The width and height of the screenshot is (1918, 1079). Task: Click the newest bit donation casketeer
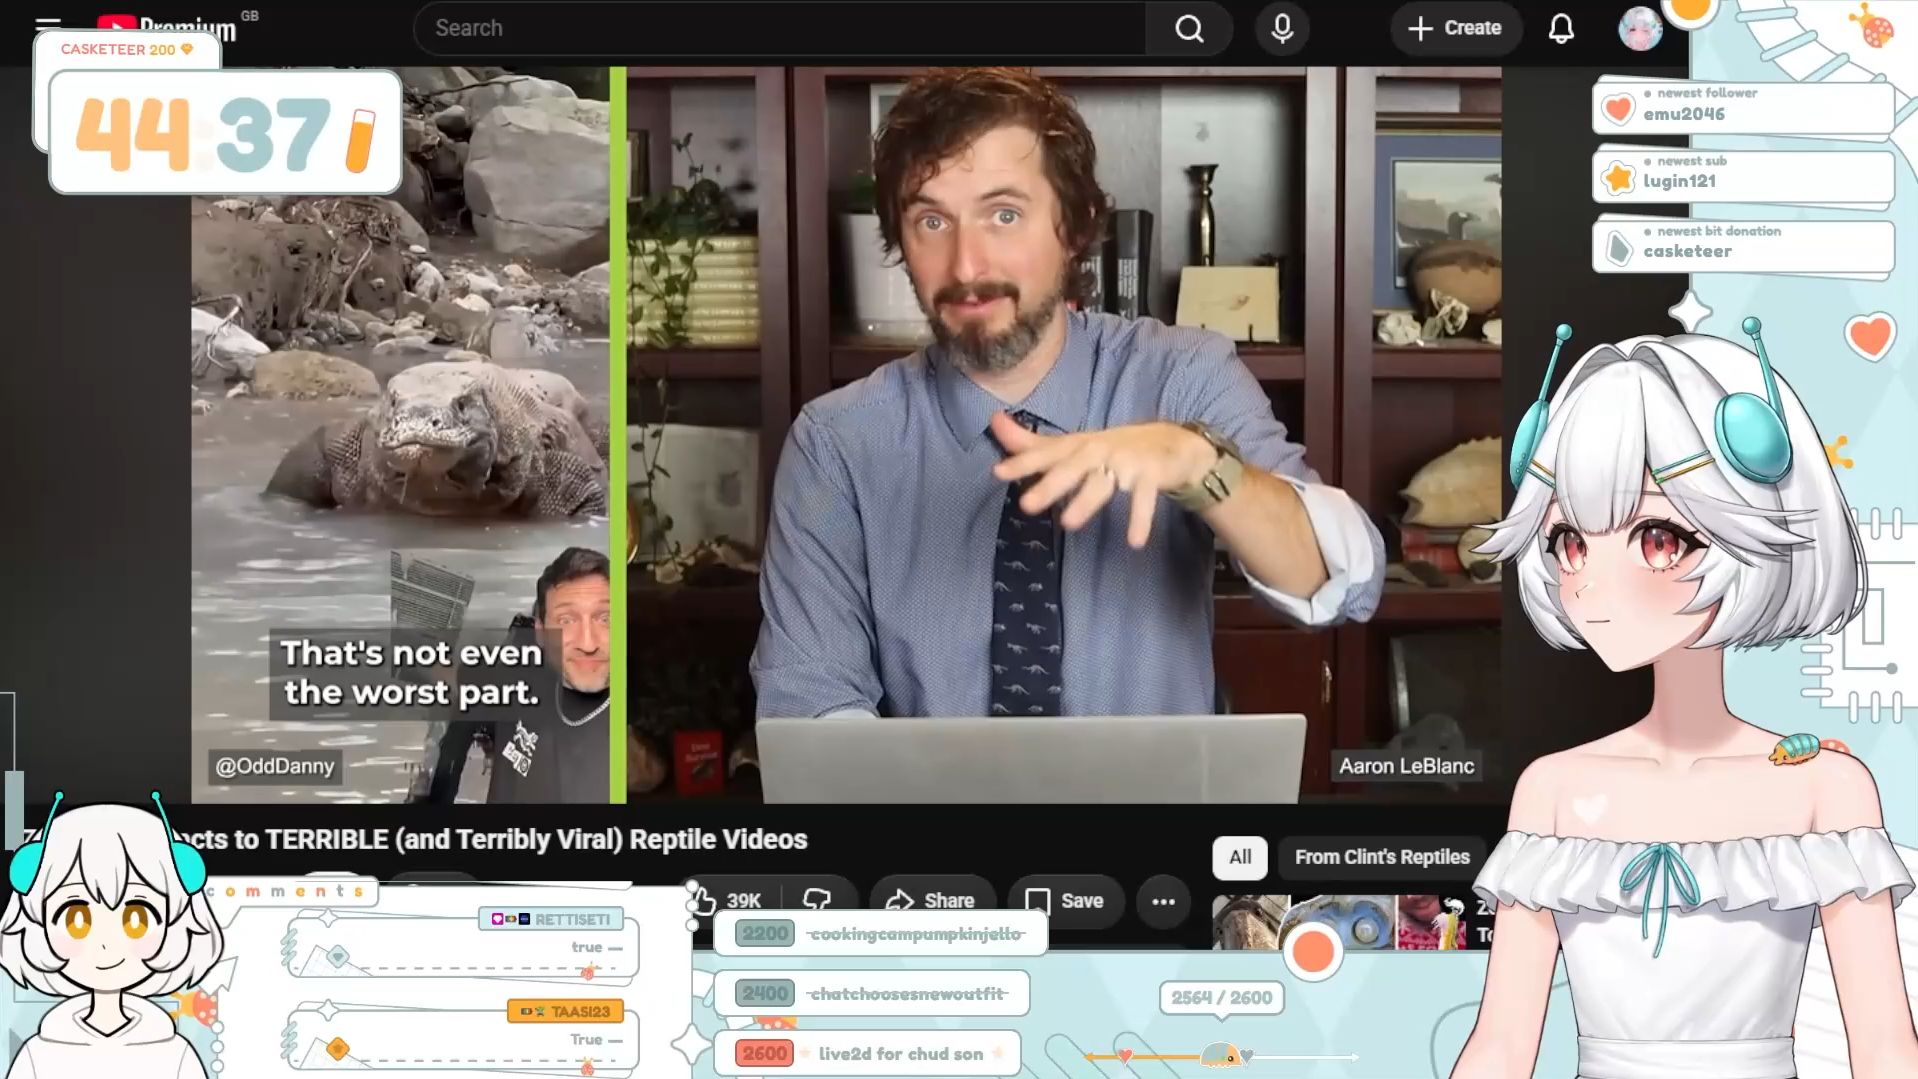[x=1743, y=246]
